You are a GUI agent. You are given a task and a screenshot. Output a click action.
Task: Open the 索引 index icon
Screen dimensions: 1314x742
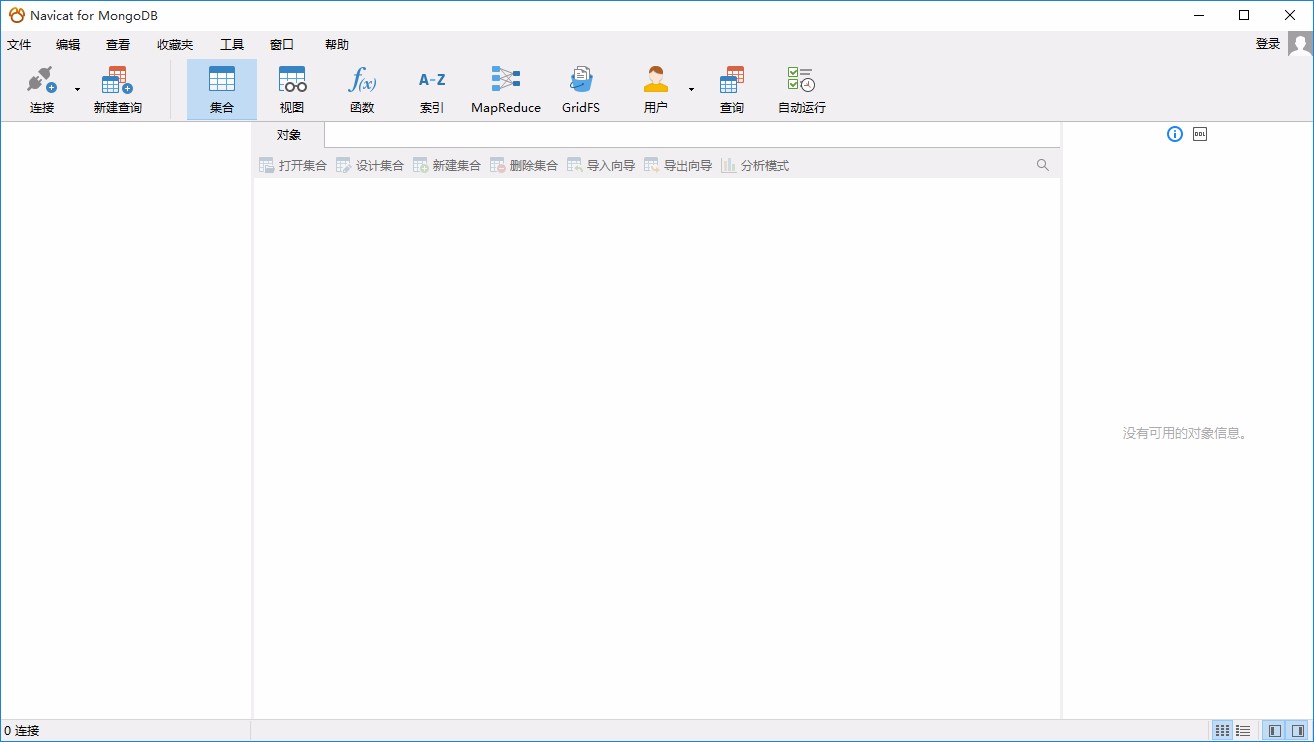[x=432, y=90]
